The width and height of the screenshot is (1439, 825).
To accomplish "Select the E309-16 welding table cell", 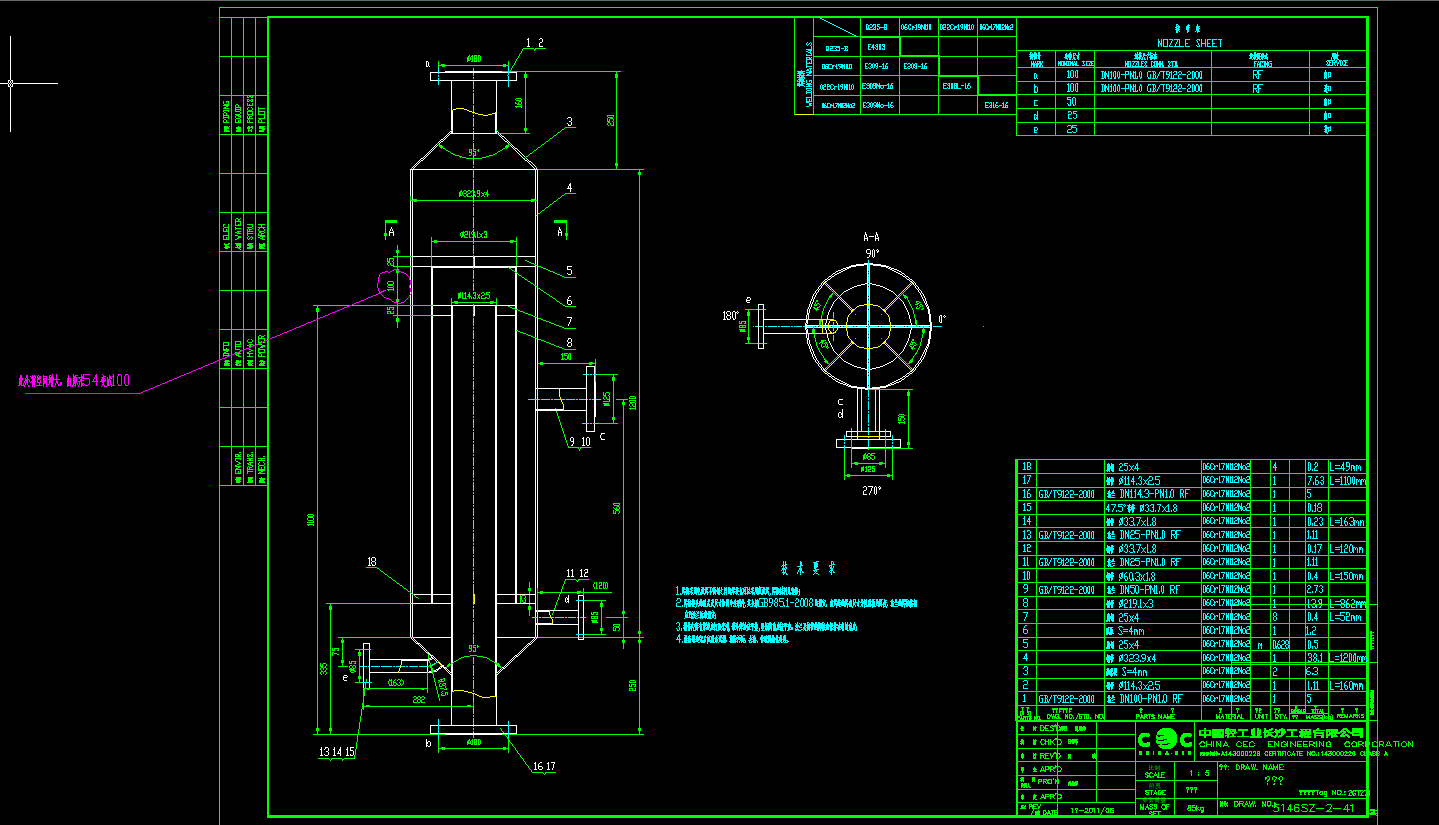I will [878, 66].
